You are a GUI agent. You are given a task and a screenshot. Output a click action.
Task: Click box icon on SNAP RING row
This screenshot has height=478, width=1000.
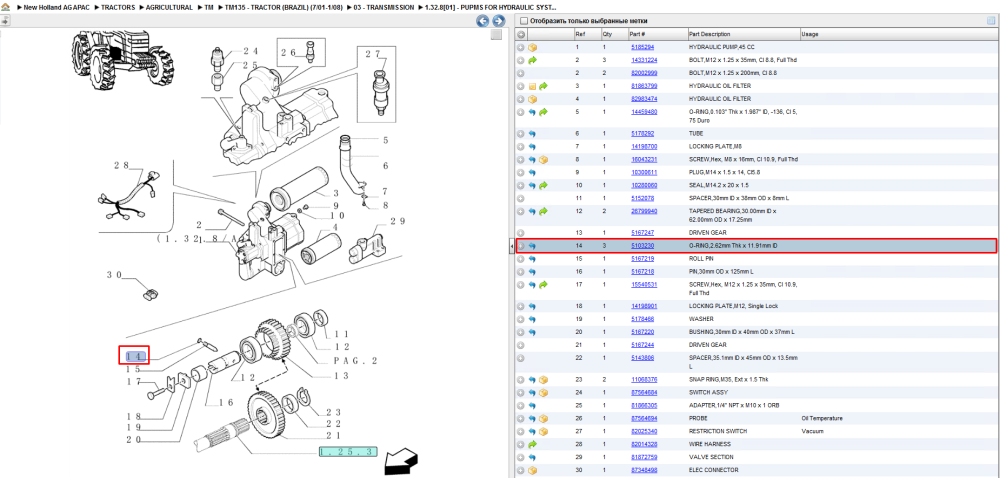543,380
